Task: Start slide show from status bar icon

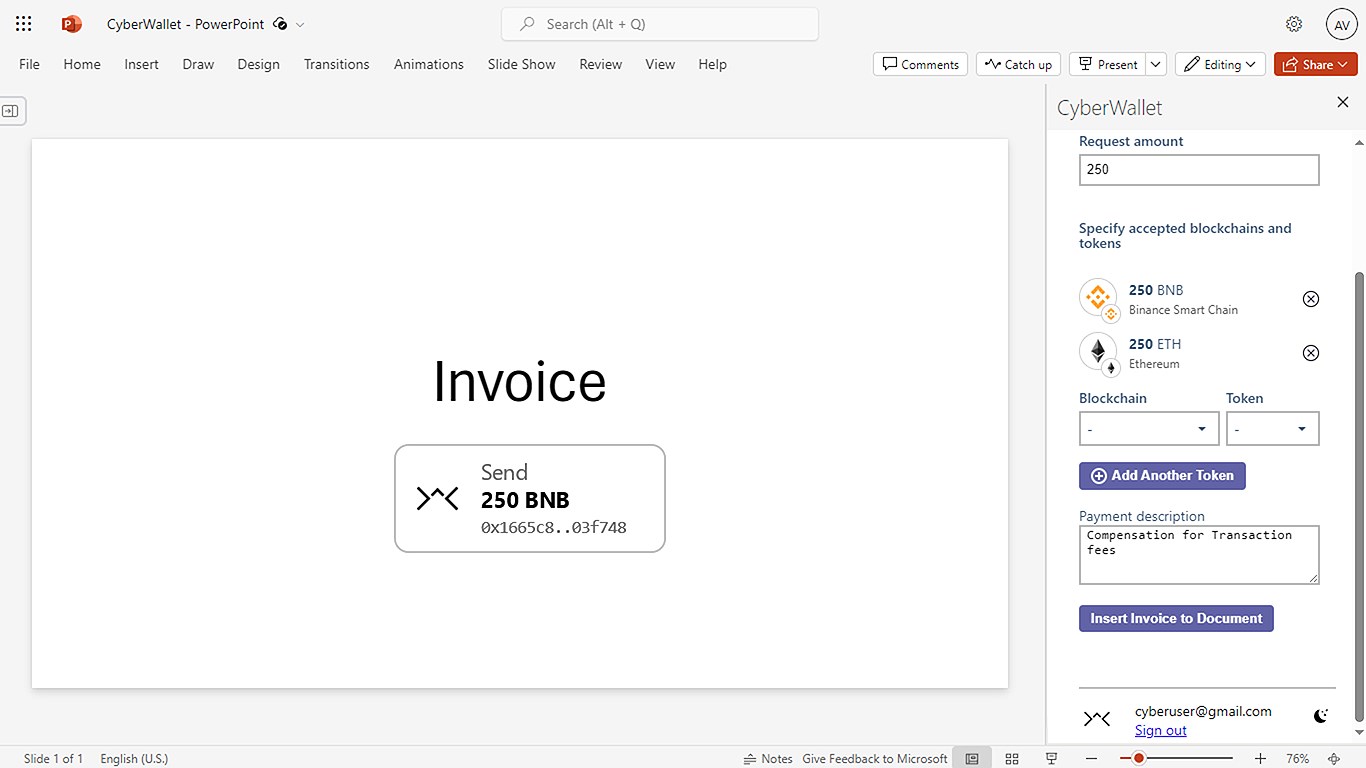Action: click(1051, 759)
